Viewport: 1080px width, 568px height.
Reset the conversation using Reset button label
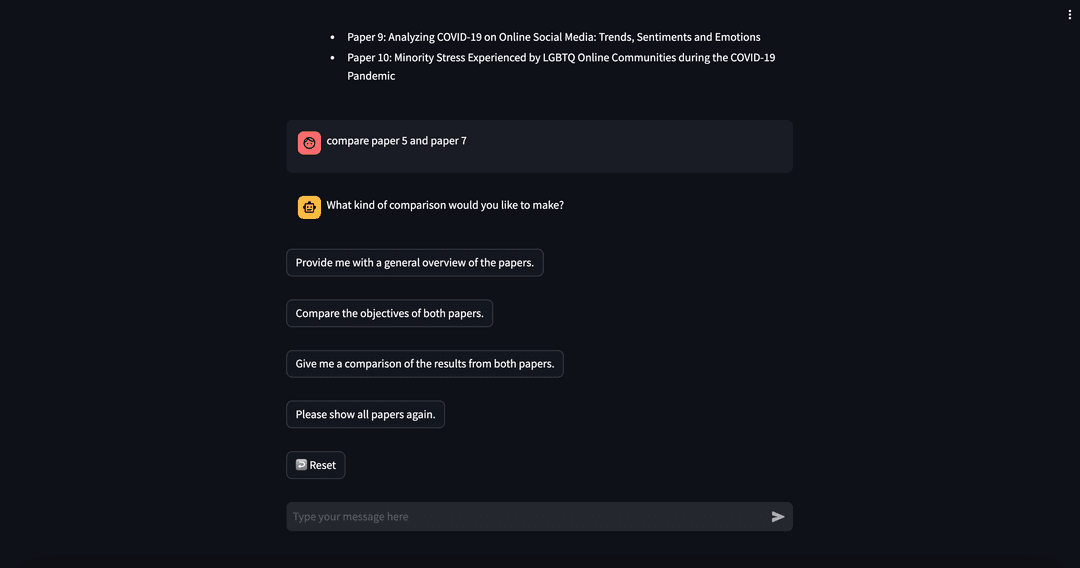click(x=322, y=465)
